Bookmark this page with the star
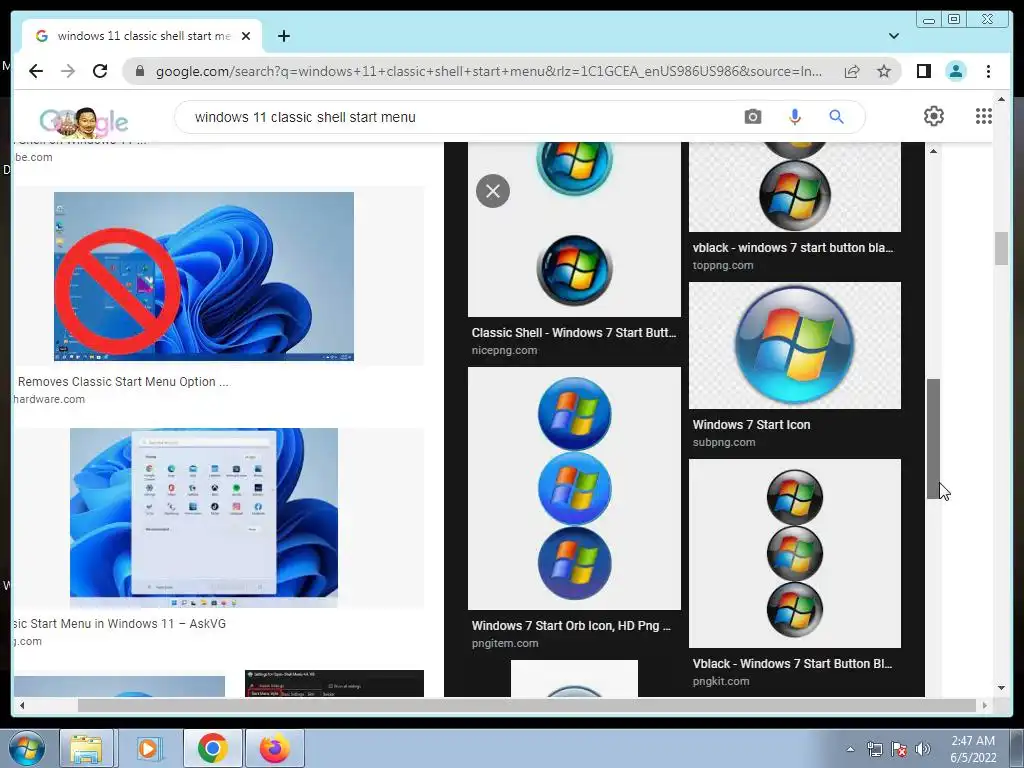 click(884, 71)
